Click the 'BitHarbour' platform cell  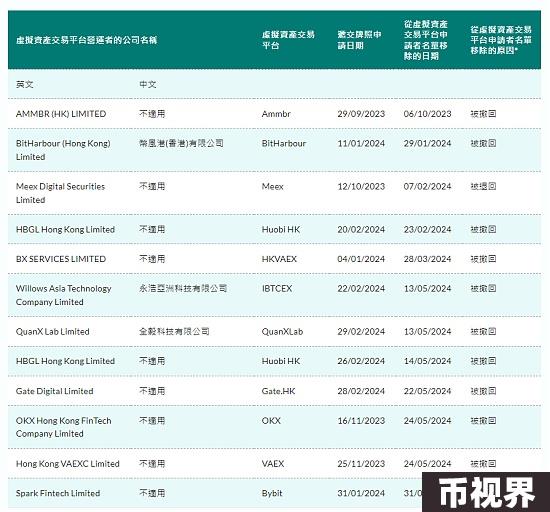point(284,143)
